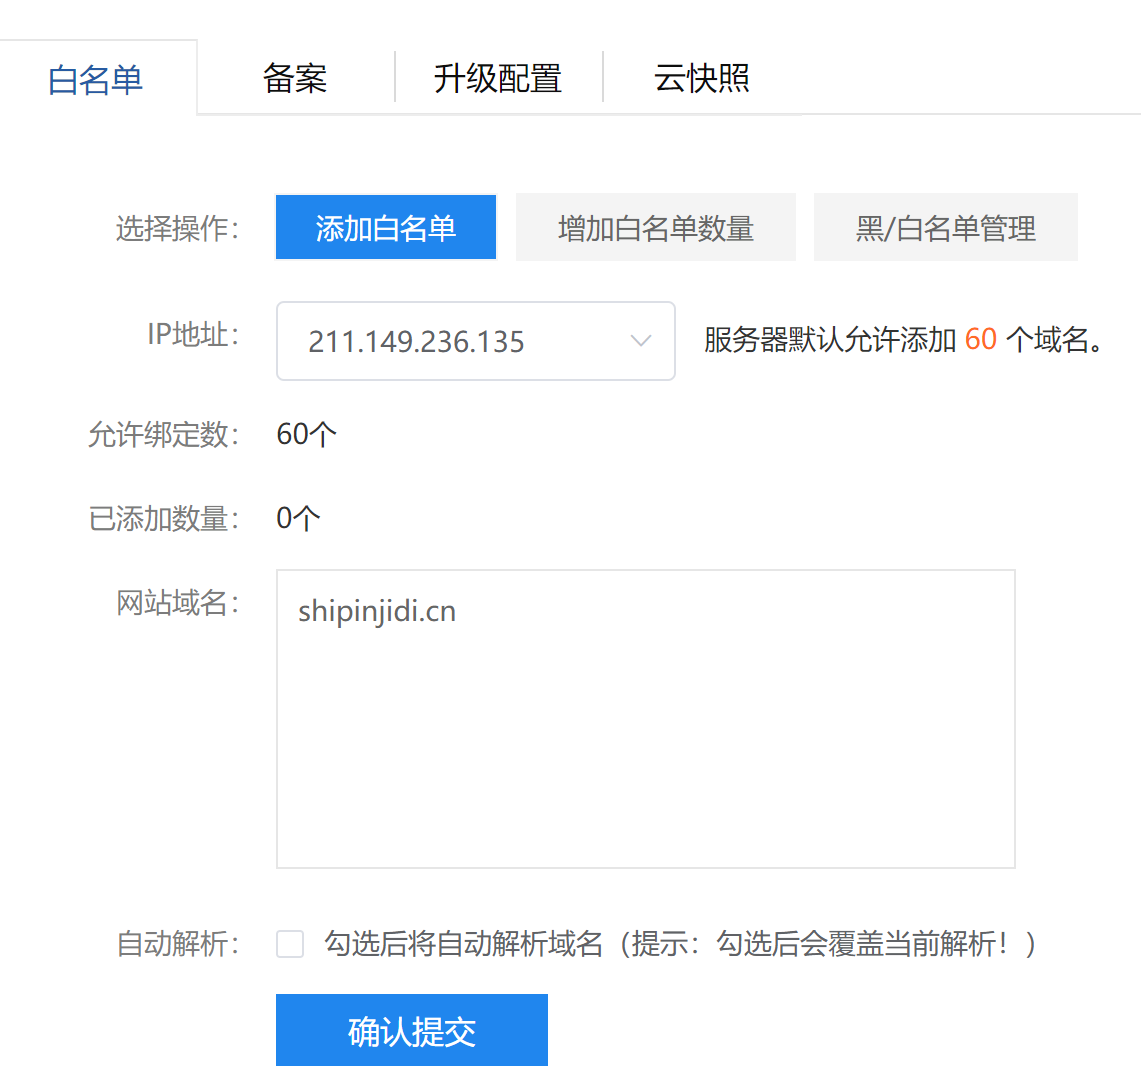Screen dimensions: 1141x1084
Task: Expand the IP地址 dropdown chevron arrow
Action: pyautogui.click(x=641, y=341)
